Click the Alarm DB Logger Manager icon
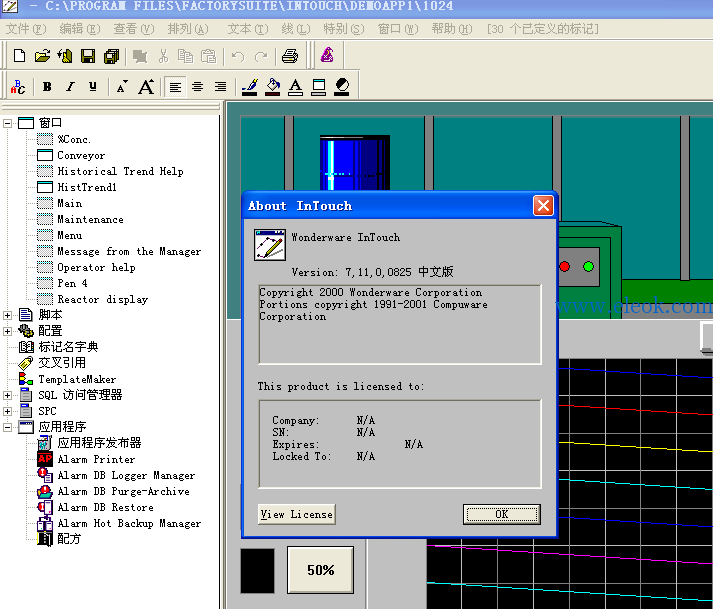This screenshot has height=609, width=713. pyautogui.click(x=45, y=475)
